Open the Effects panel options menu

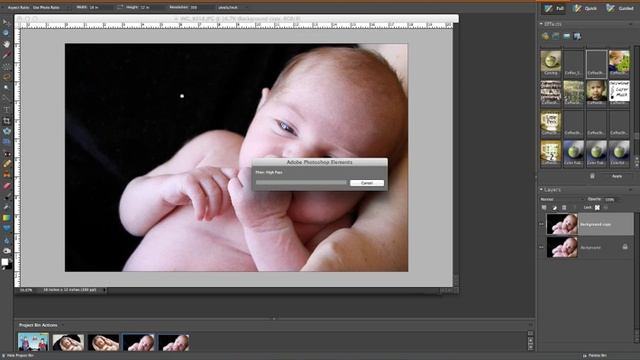pyautogui.click(x=631, y=24)
